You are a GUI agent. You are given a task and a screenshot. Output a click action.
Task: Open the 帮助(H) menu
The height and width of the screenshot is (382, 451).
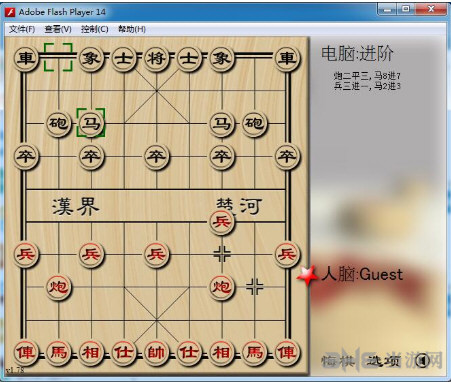pos(132,29)
